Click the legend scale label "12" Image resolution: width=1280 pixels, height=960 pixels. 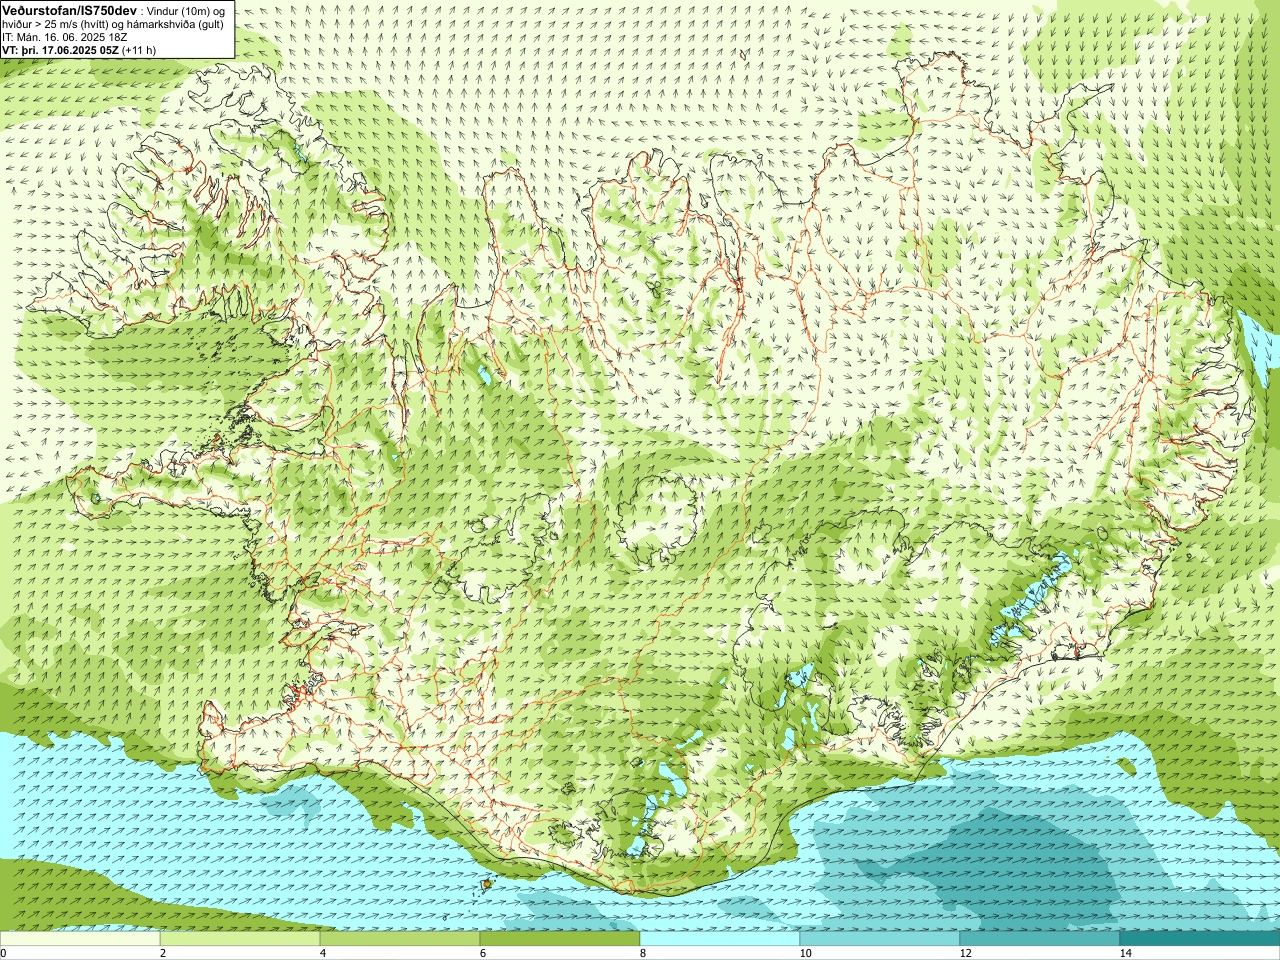pos(965,953)
